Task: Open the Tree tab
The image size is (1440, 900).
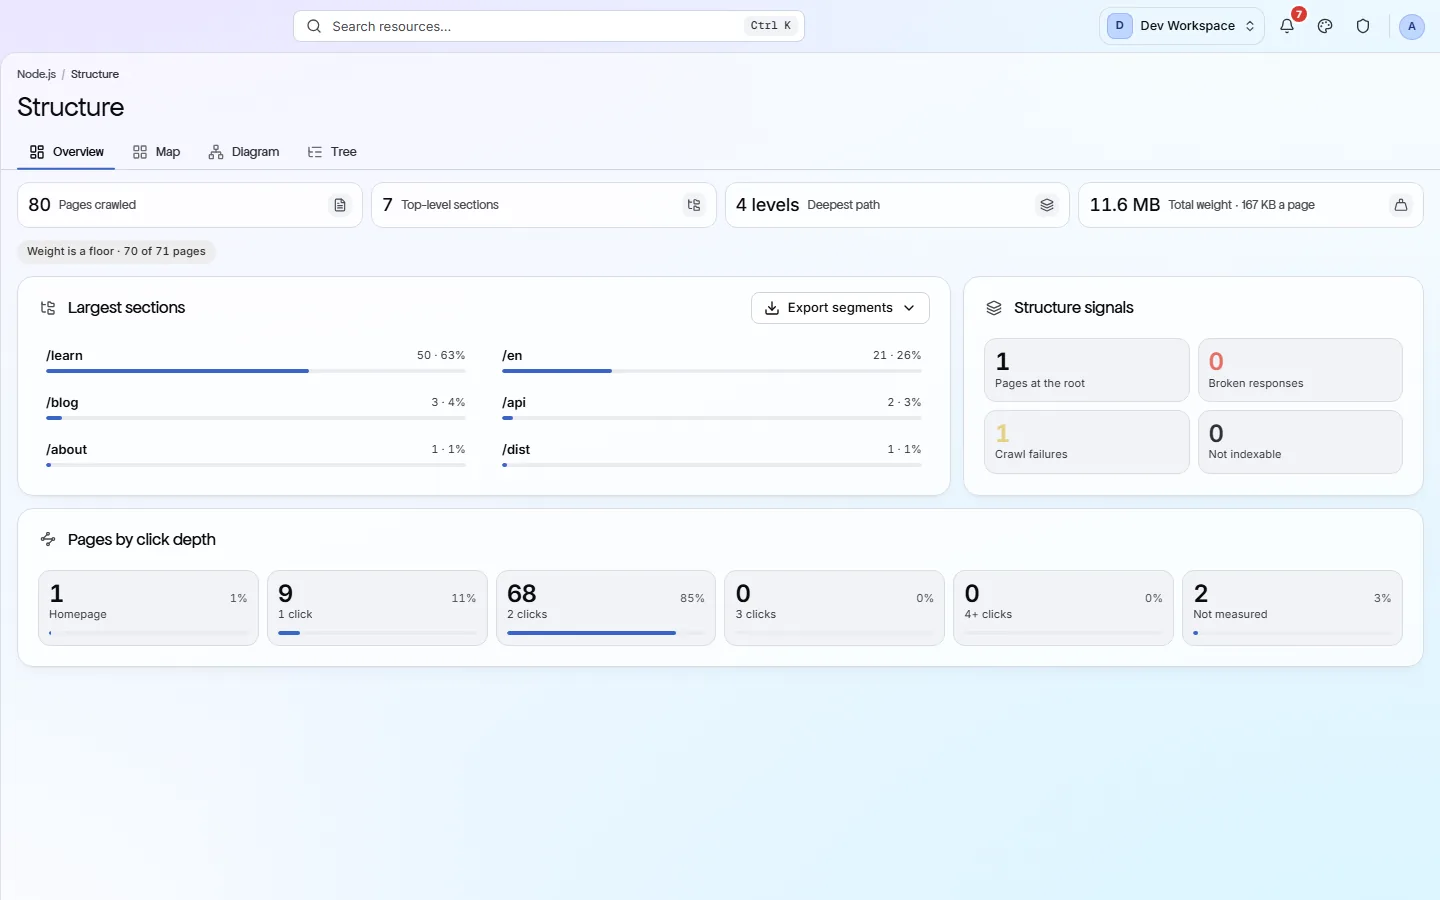Action: click(x=332, y=152)
